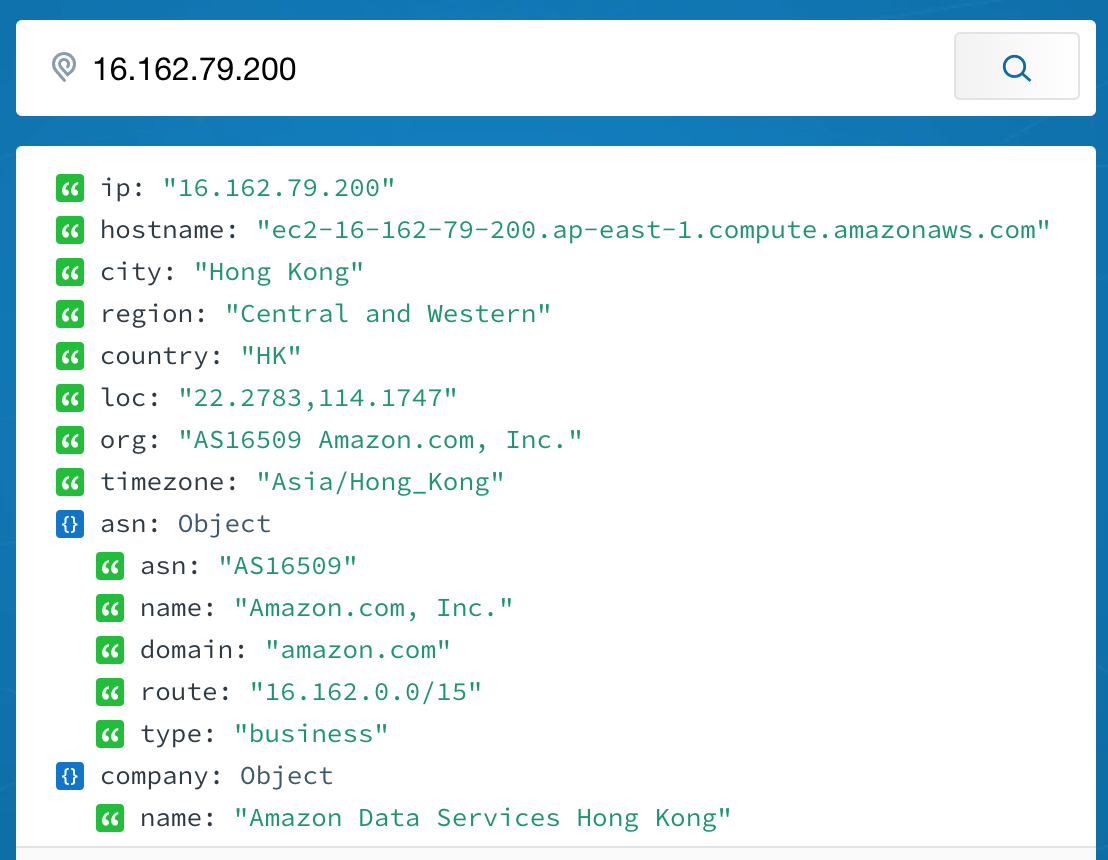Select the city value "Hong Kong"

point(278,272)
